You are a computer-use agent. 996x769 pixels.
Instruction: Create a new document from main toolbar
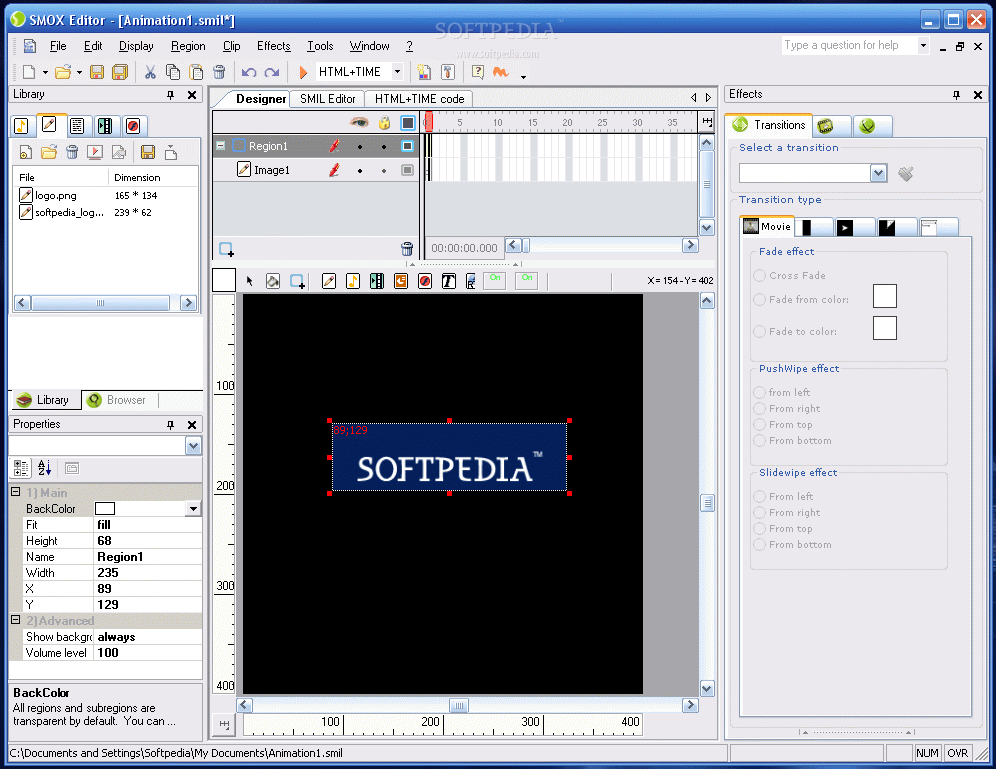(x=29, y=72)
